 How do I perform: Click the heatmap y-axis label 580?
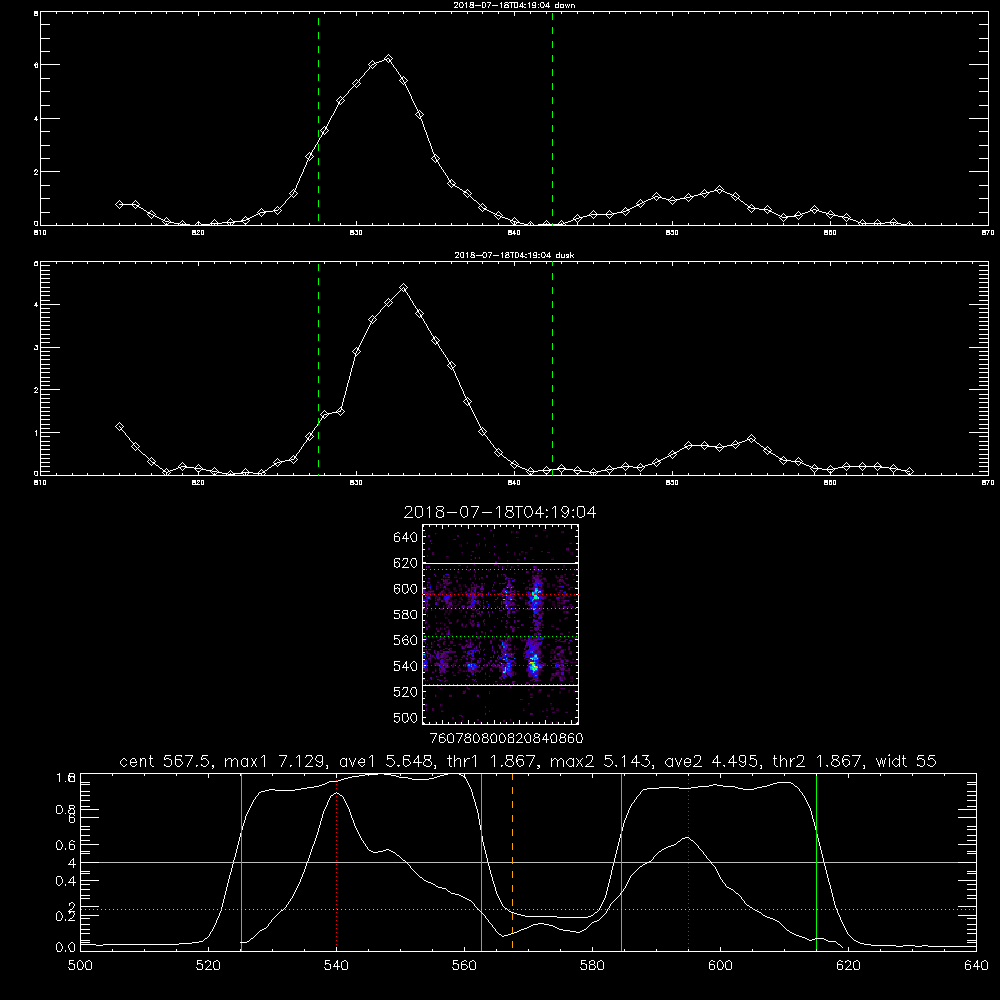point(406,615)
